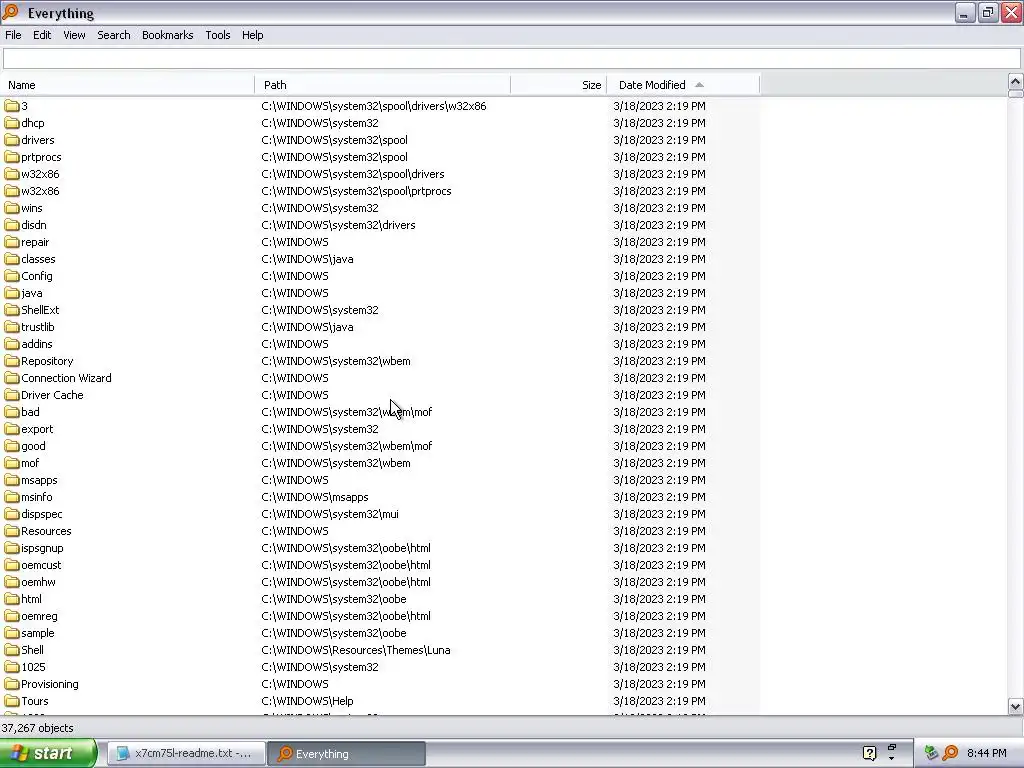
Task: Open the File menu
Action: [13, 35]
